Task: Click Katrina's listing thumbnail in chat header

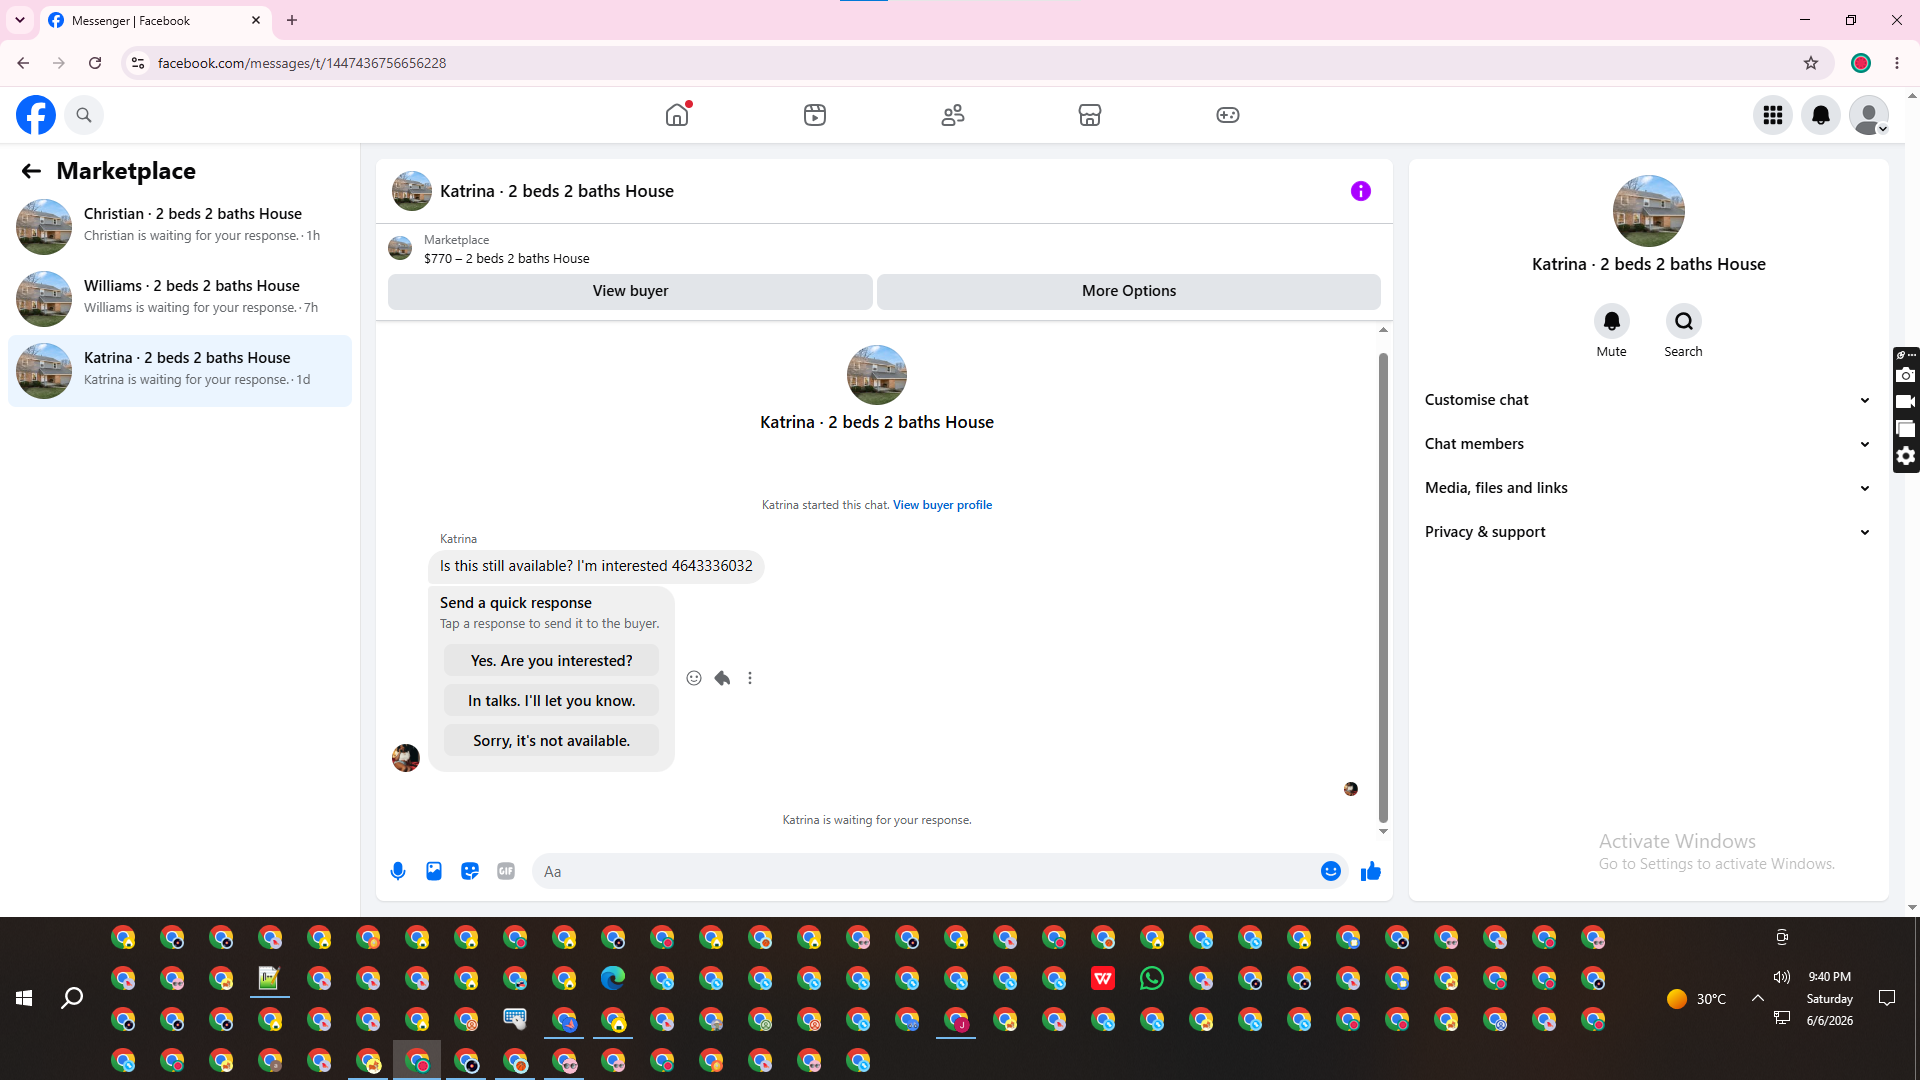Action: coord(412,191)
